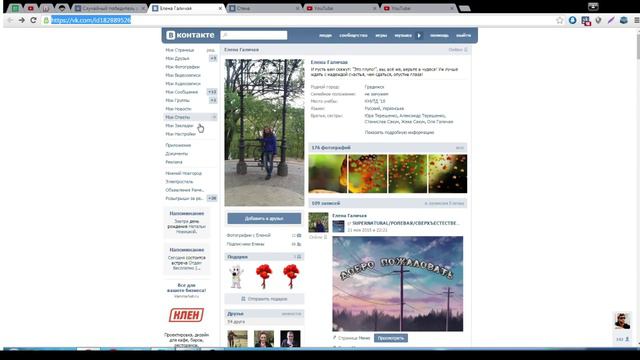
Task: Open 'сообщества' in VK header menu
Action: 353,36
